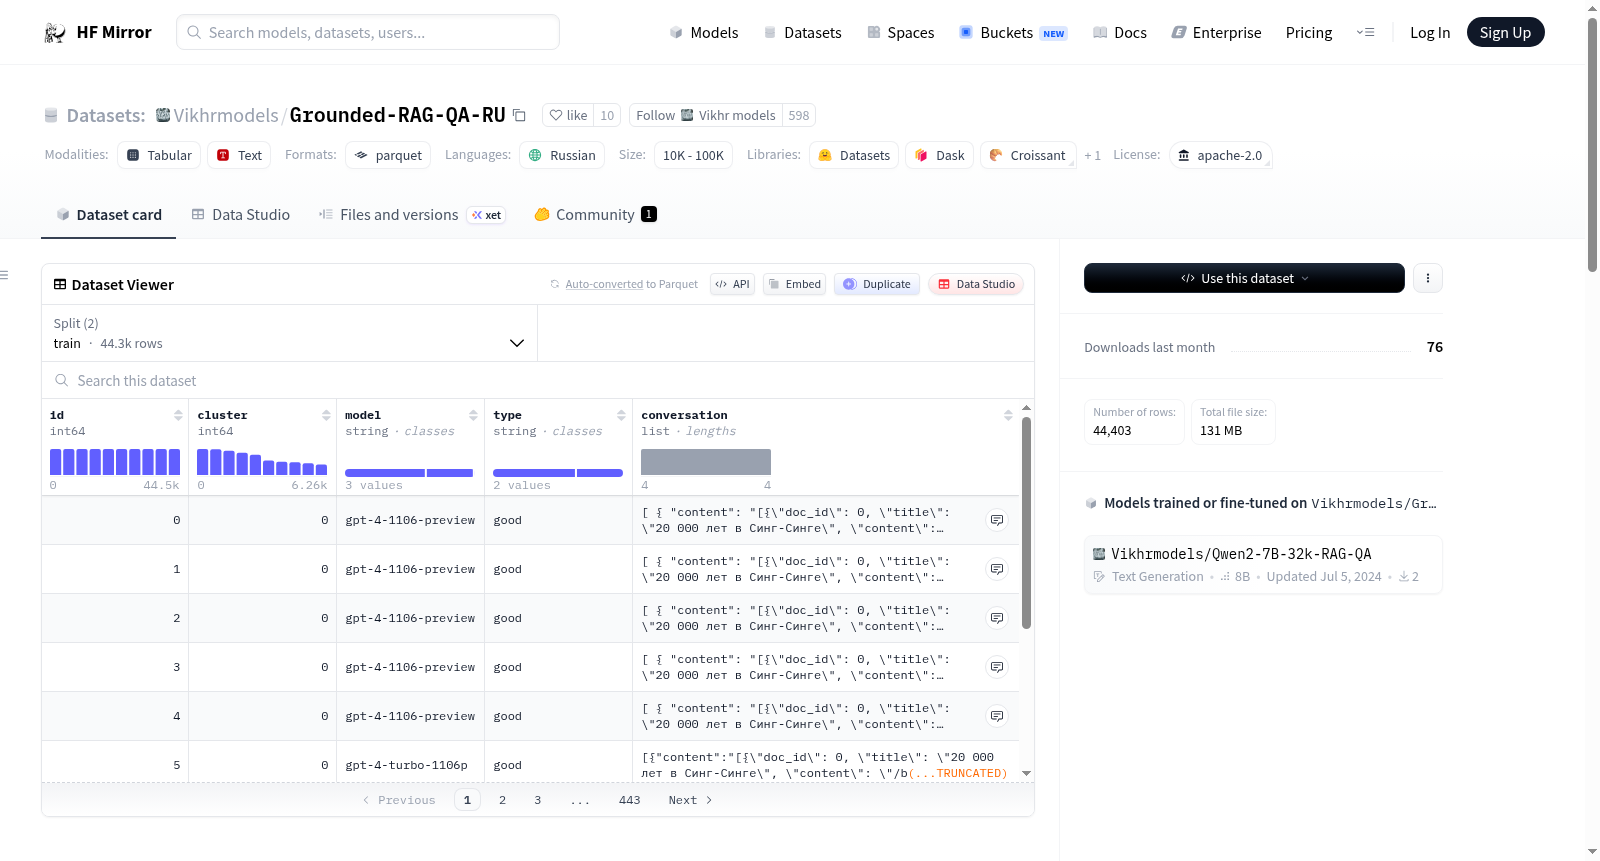Click the id column histogram
Viewport: 1600px width, 861px height.
pyautogui.click(x=115, y=462)
